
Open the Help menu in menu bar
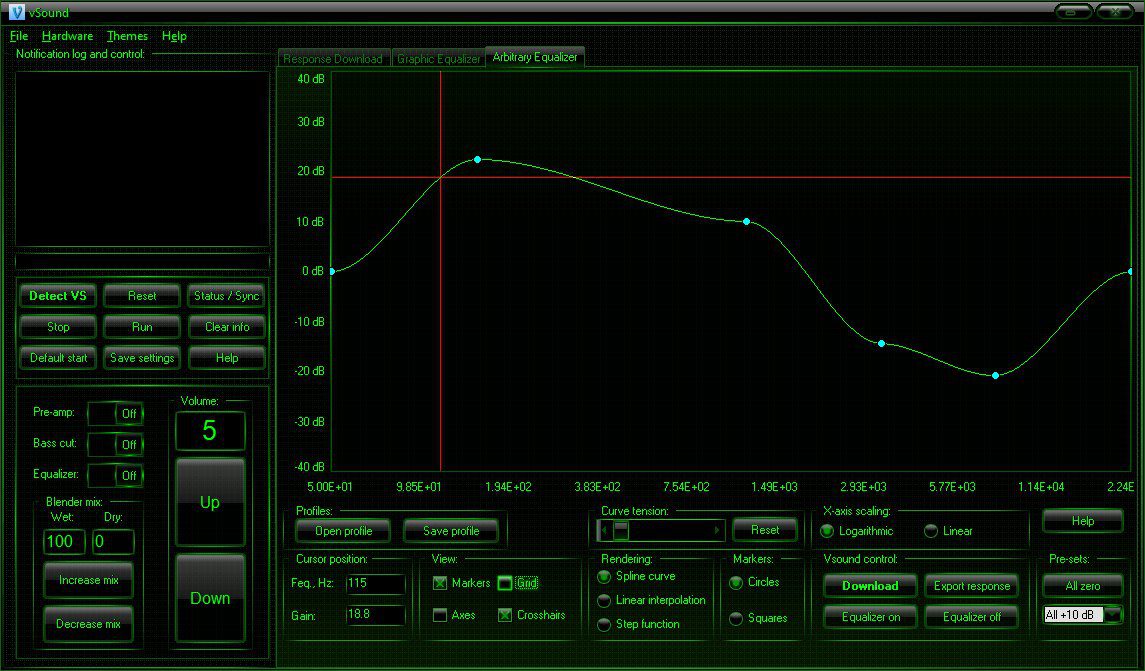(x=174, y=36)
